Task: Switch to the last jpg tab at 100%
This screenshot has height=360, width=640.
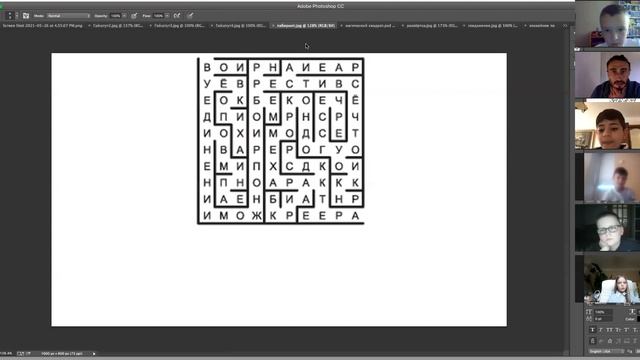Action: coord(493,25)
